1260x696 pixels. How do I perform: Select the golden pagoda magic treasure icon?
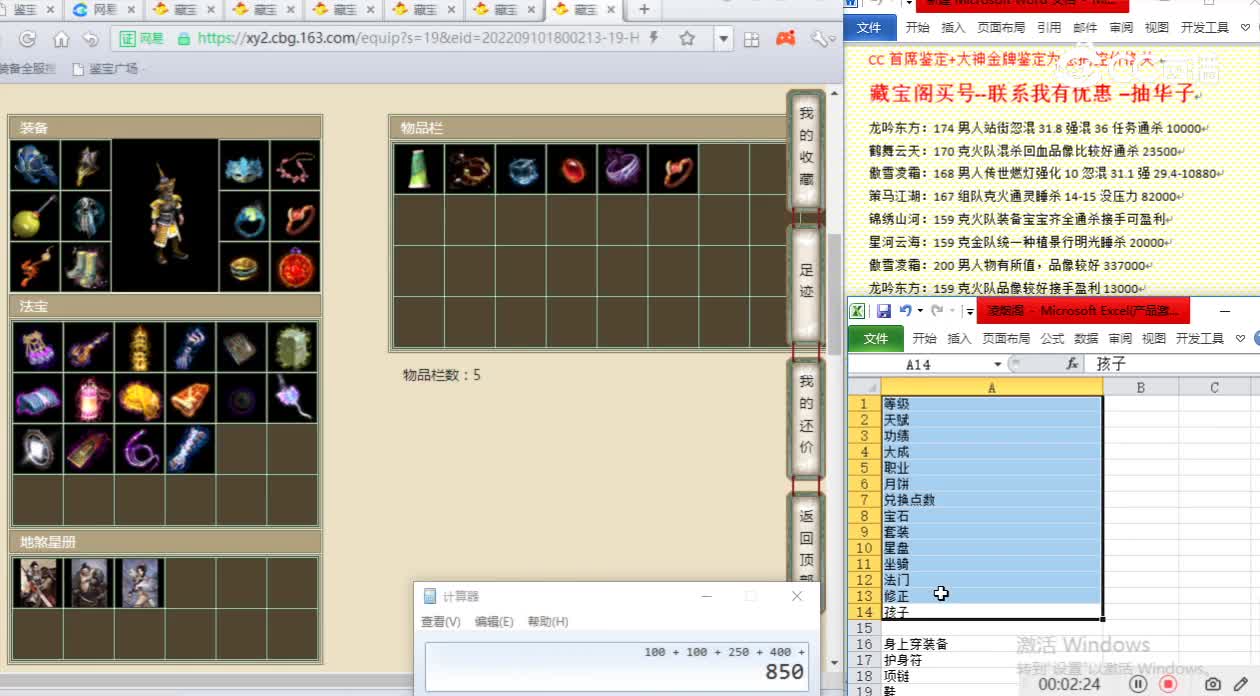tap(140, 346)
